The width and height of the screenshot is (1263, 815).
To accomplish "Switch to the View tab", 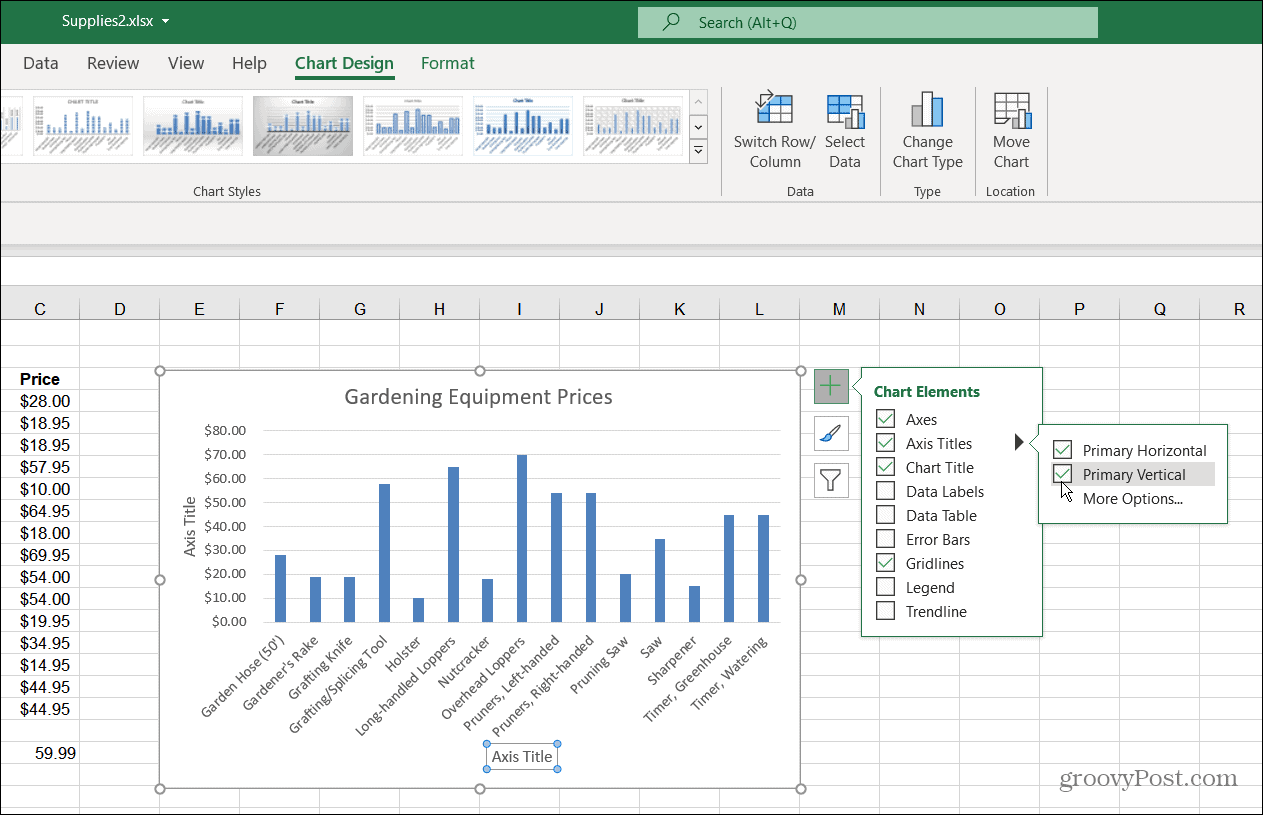I will tap(186, 63).
